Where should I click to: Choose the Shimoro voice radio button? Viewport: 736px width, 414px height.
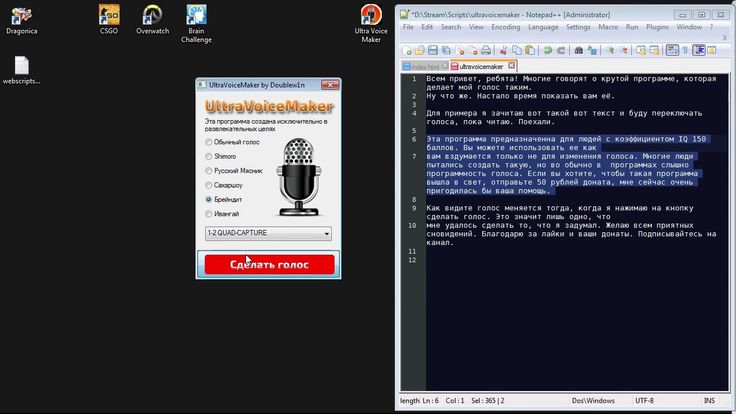click(209, 156)
